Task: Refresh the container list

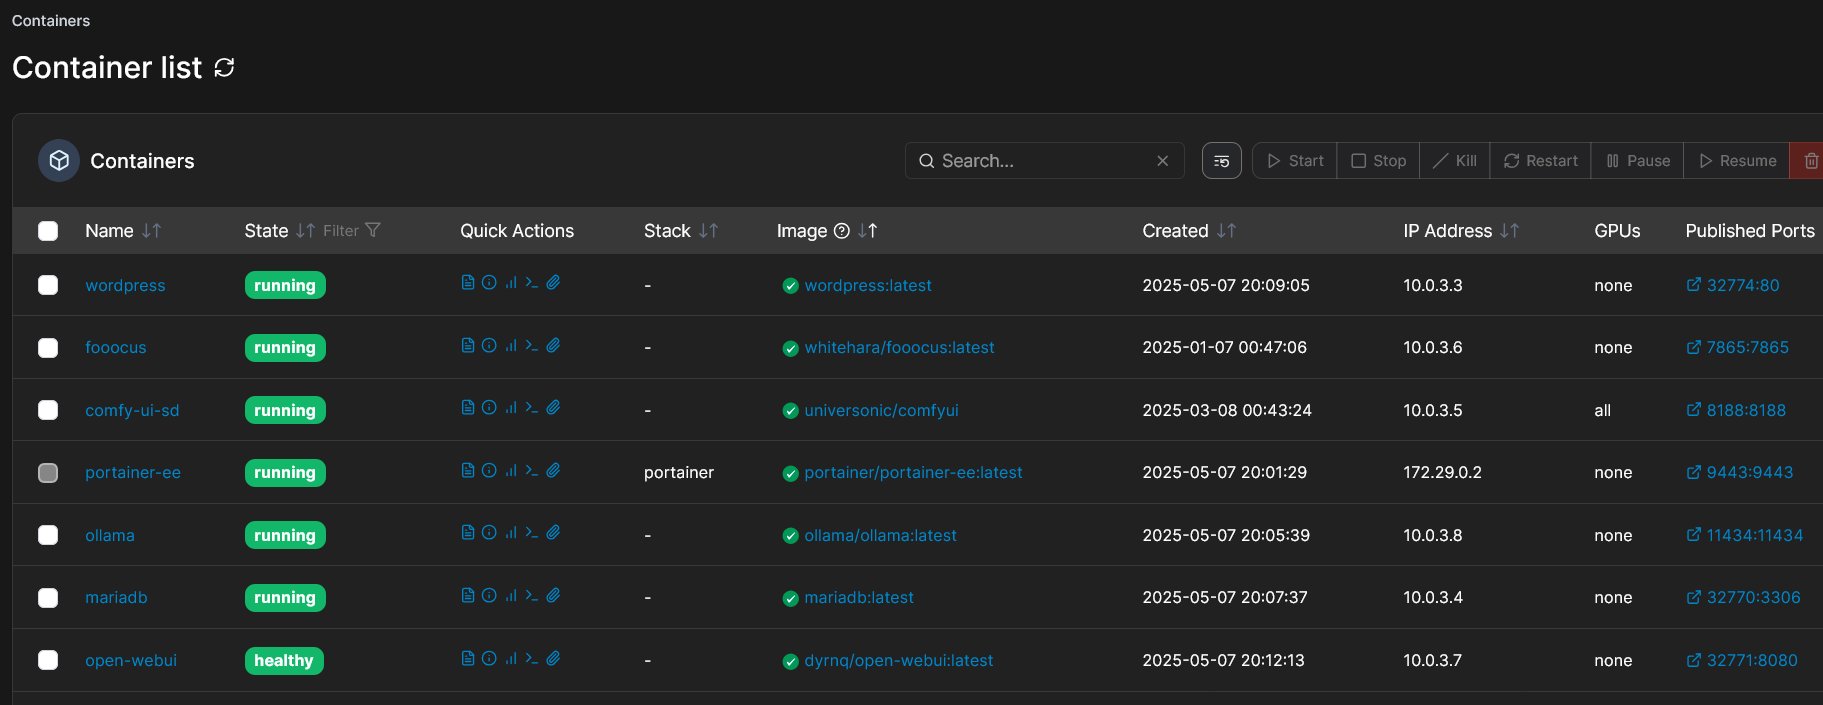Action: (224, 67)
